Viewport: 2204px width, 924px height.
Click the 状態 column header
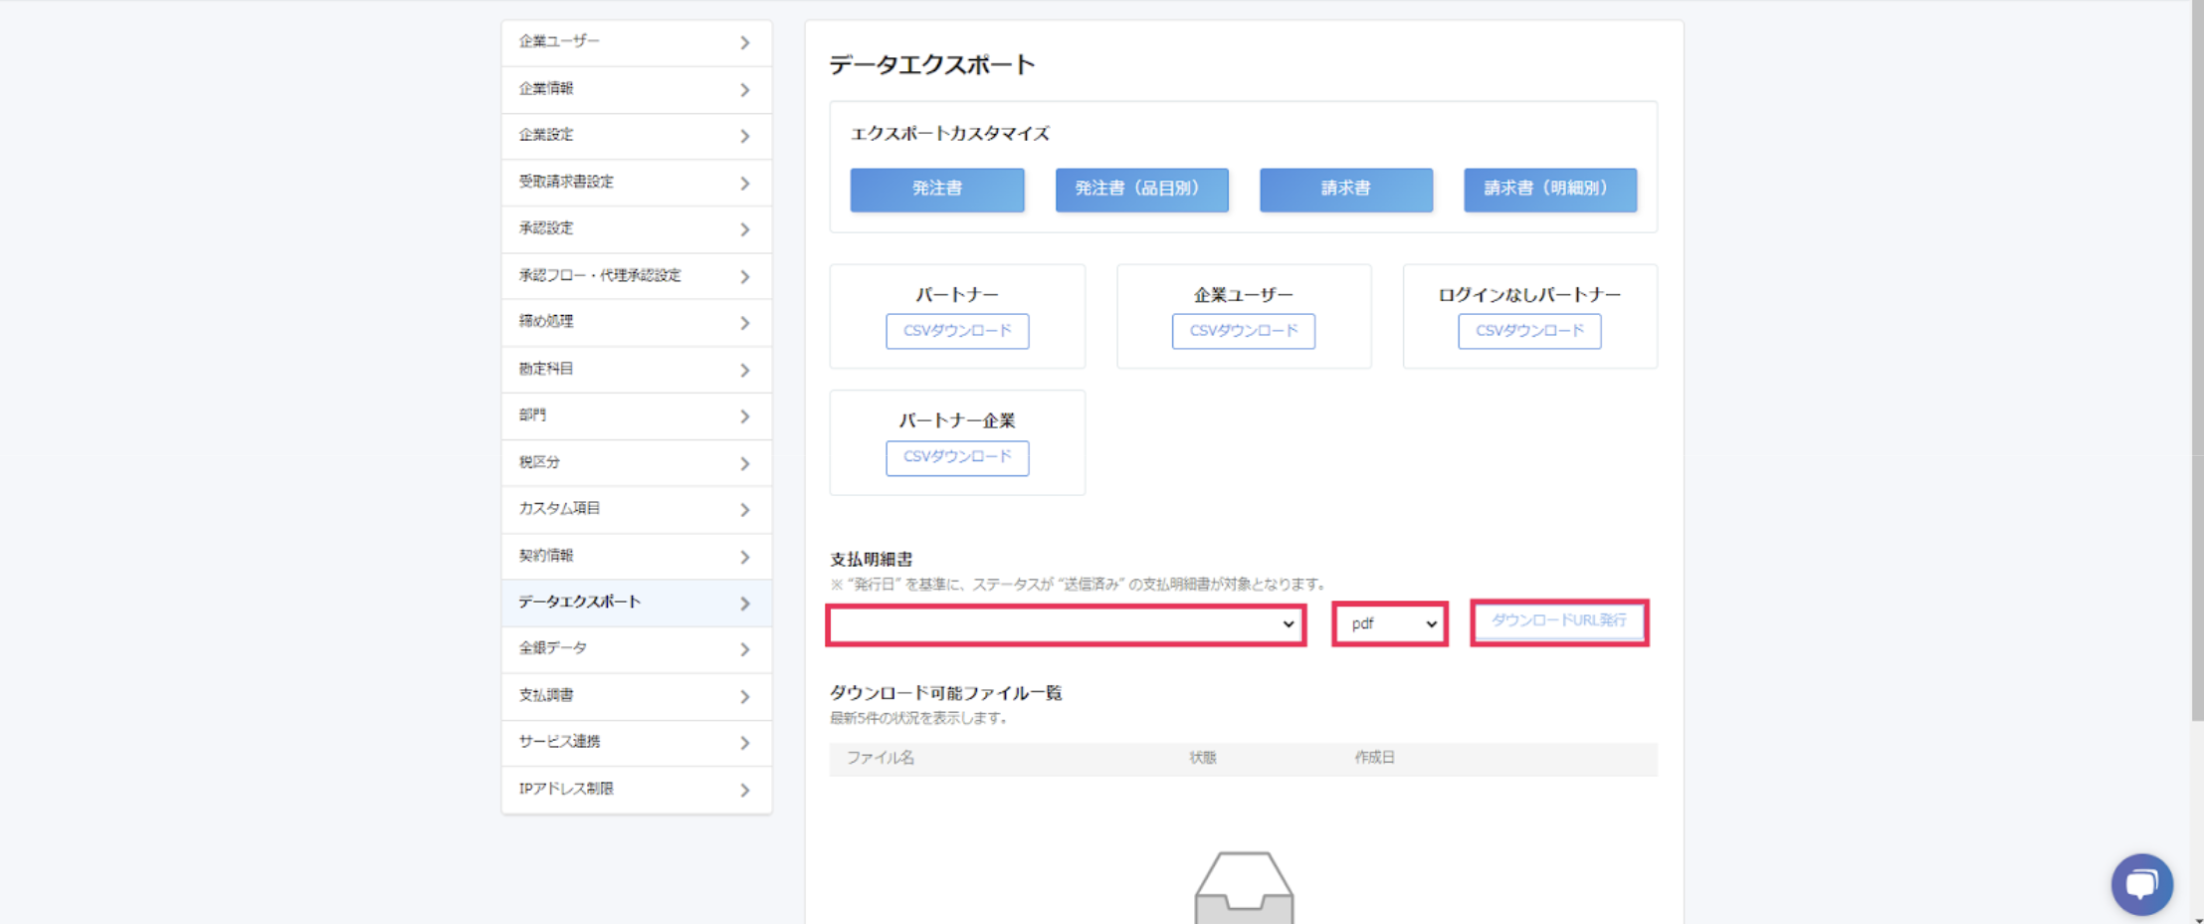(1203, 758)
